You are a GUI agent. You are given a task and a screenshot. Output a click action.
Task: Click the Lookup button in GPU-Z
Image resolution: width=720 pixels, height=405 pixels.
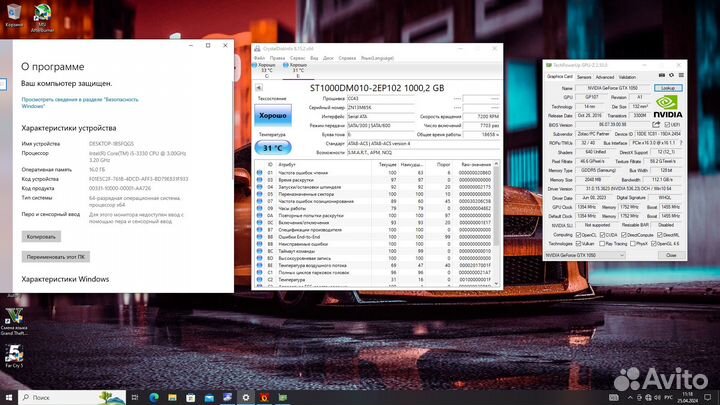(668, 88)
